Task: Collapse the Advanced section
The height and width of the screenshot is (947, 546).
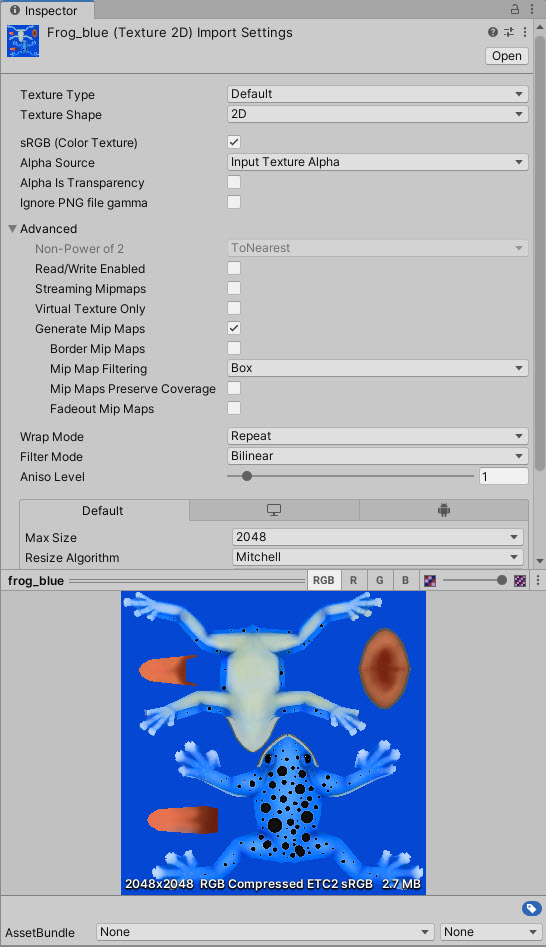Action: (x=12, y=229)
